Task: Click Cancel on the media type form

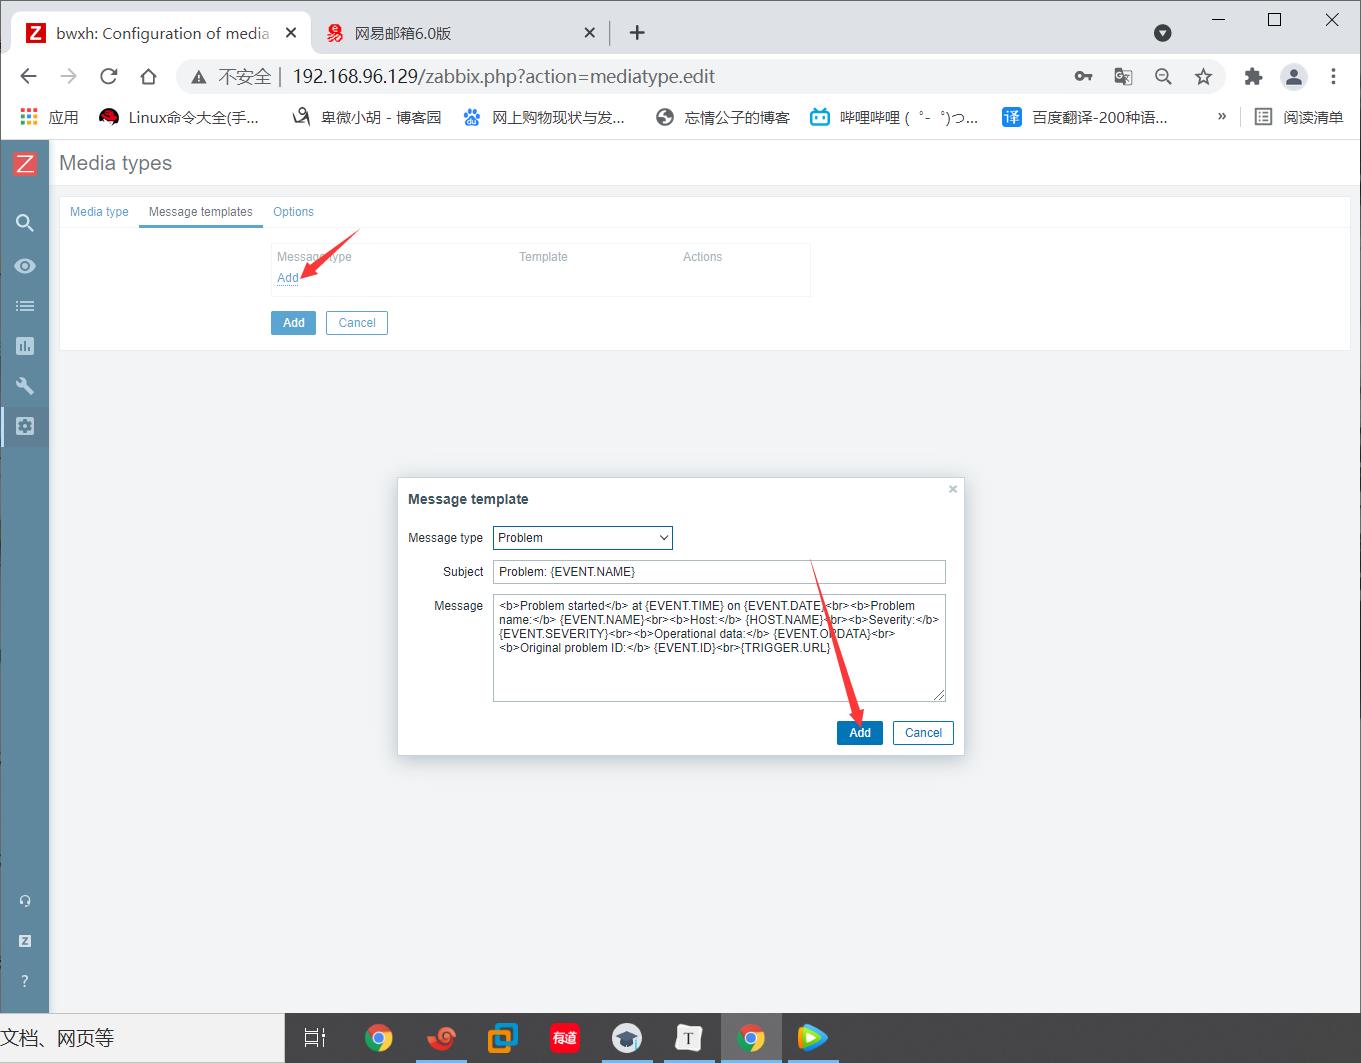Action: [357, 323]
